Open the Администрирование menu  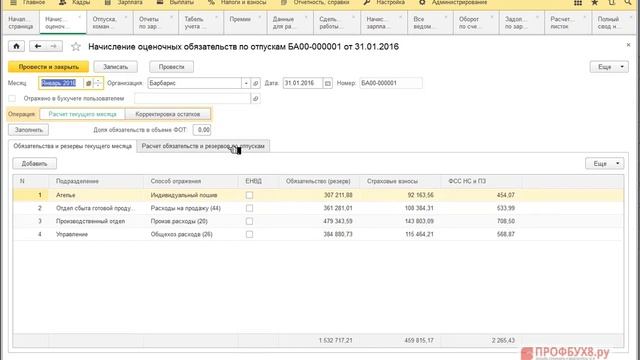click(453, 2)
